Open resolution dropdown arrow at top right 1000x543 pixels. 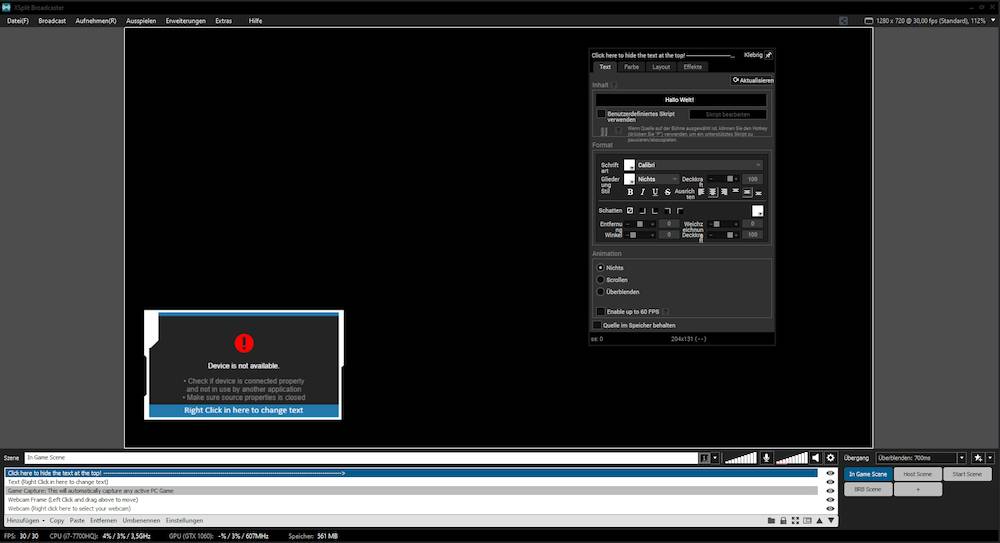pos(993,20)
